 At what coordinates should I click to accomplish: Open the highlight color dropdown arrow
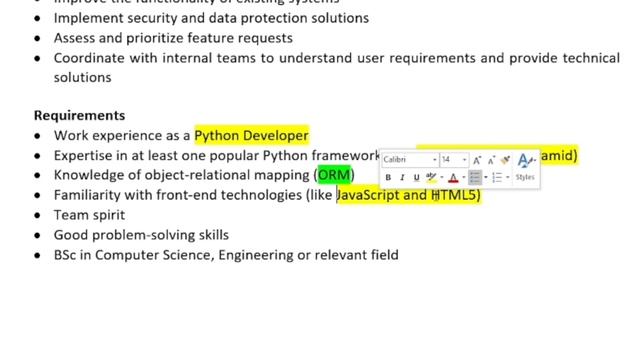click(x=442, y=177)
